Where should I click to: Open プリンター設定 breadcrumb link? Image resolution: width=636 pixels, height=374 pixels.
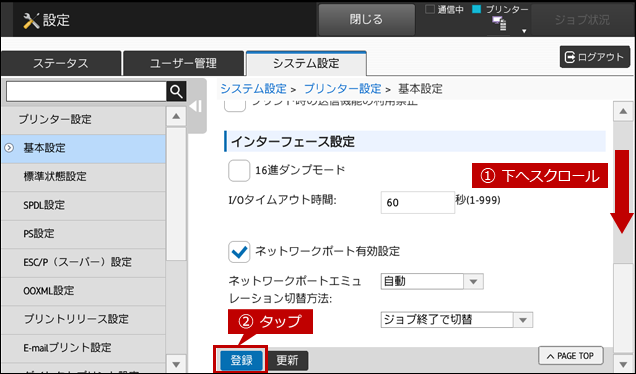[x=342, y=88]
